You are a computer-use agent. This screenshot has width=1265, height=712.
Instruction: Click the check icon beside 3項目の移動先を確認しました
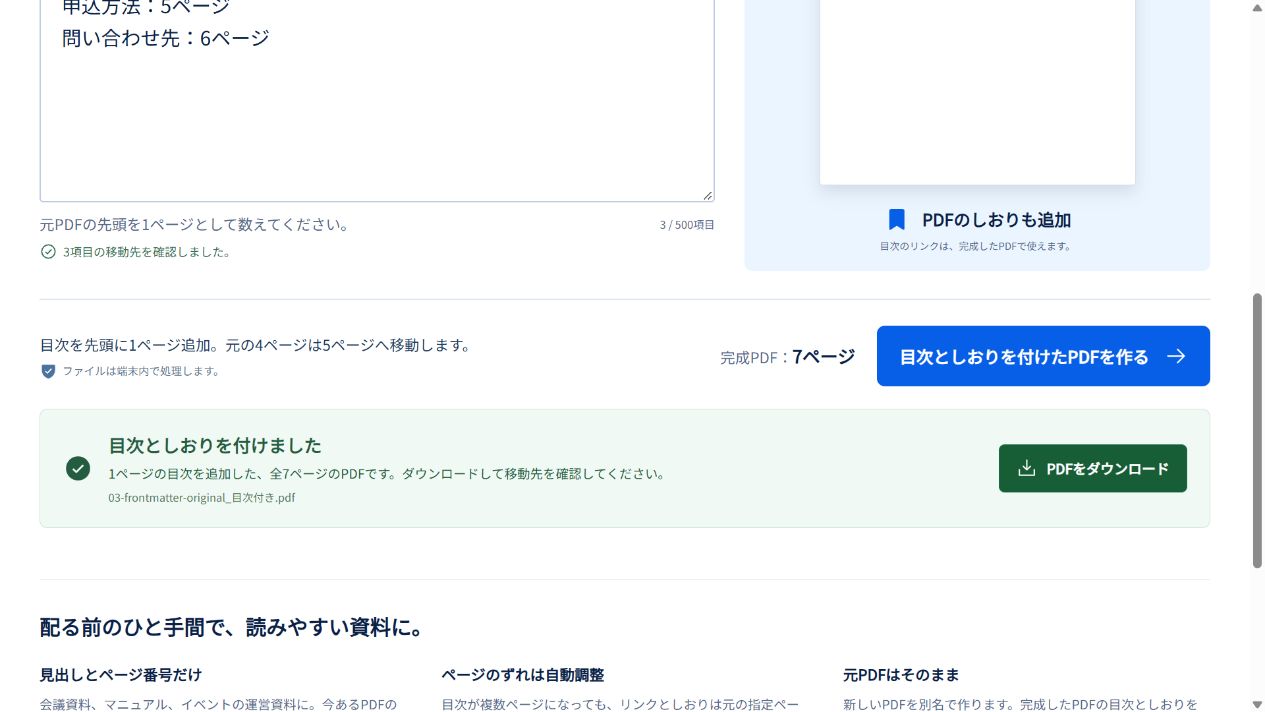(x=48, y=252)
